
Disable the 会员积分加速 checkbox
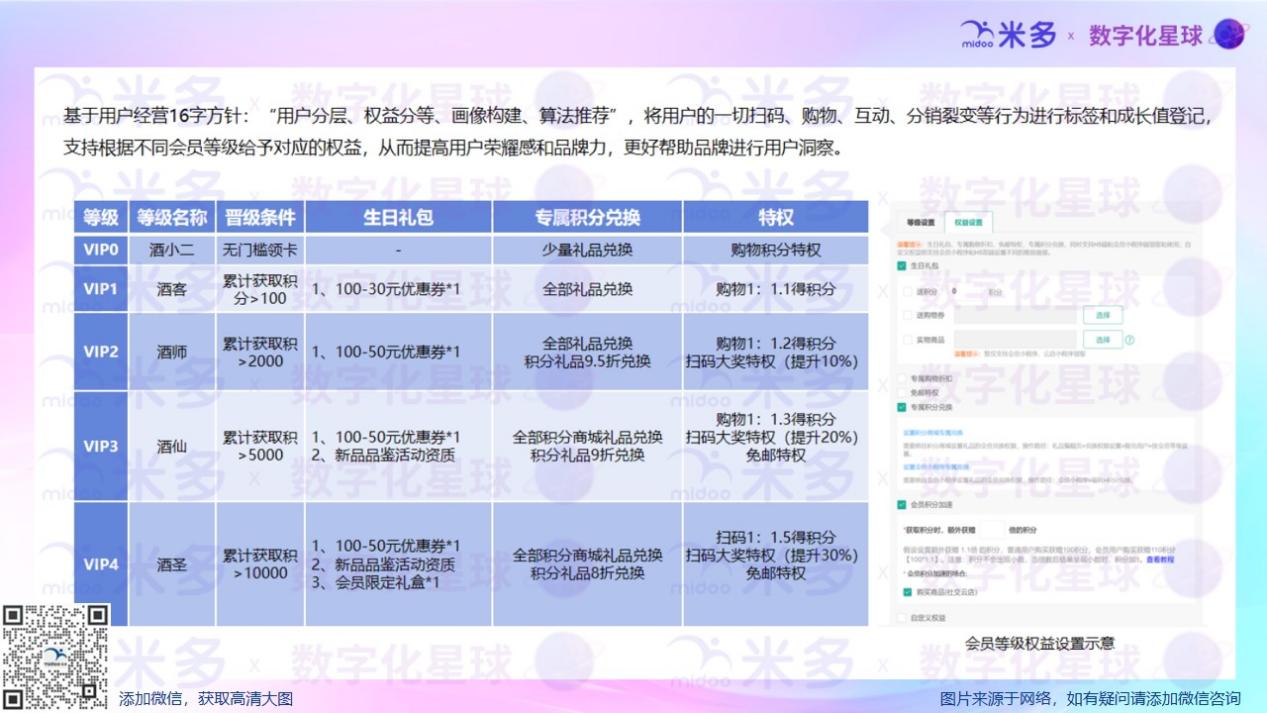pos(902,505)
